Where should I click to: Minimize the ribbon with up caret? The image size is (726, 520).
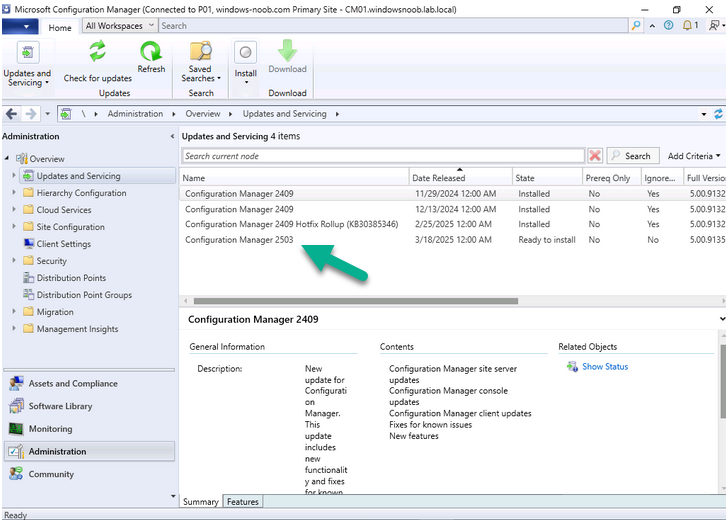(x=652, y=26)
